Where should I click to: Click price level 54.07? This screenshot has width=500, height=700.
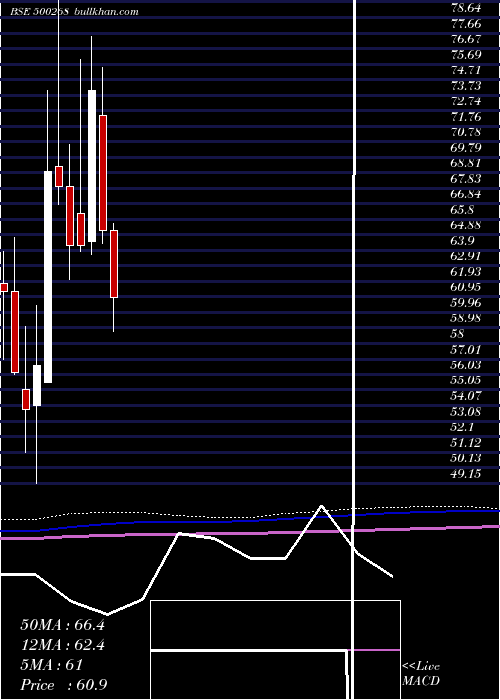click(x=466, y=396)
